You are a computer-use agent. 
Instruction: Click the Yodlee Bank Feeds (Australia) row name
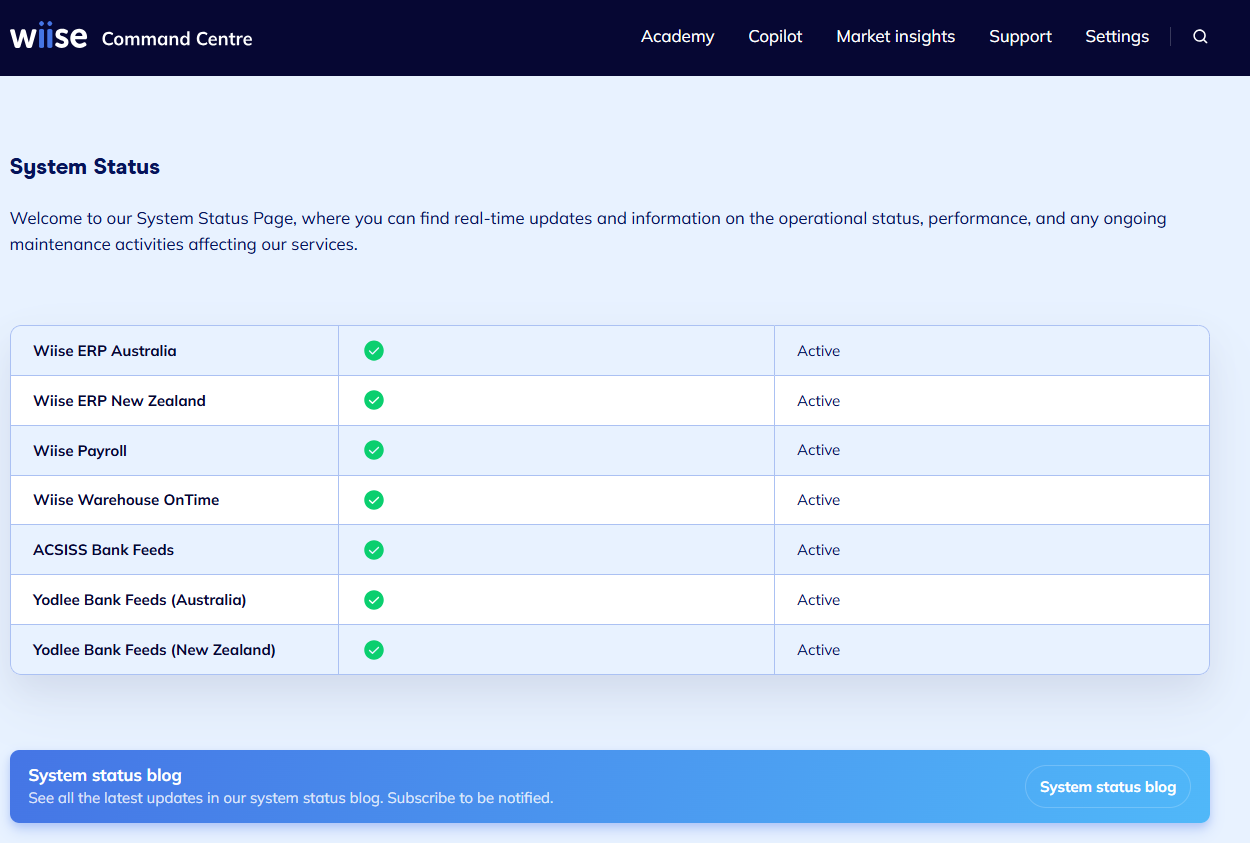point(139,600)
